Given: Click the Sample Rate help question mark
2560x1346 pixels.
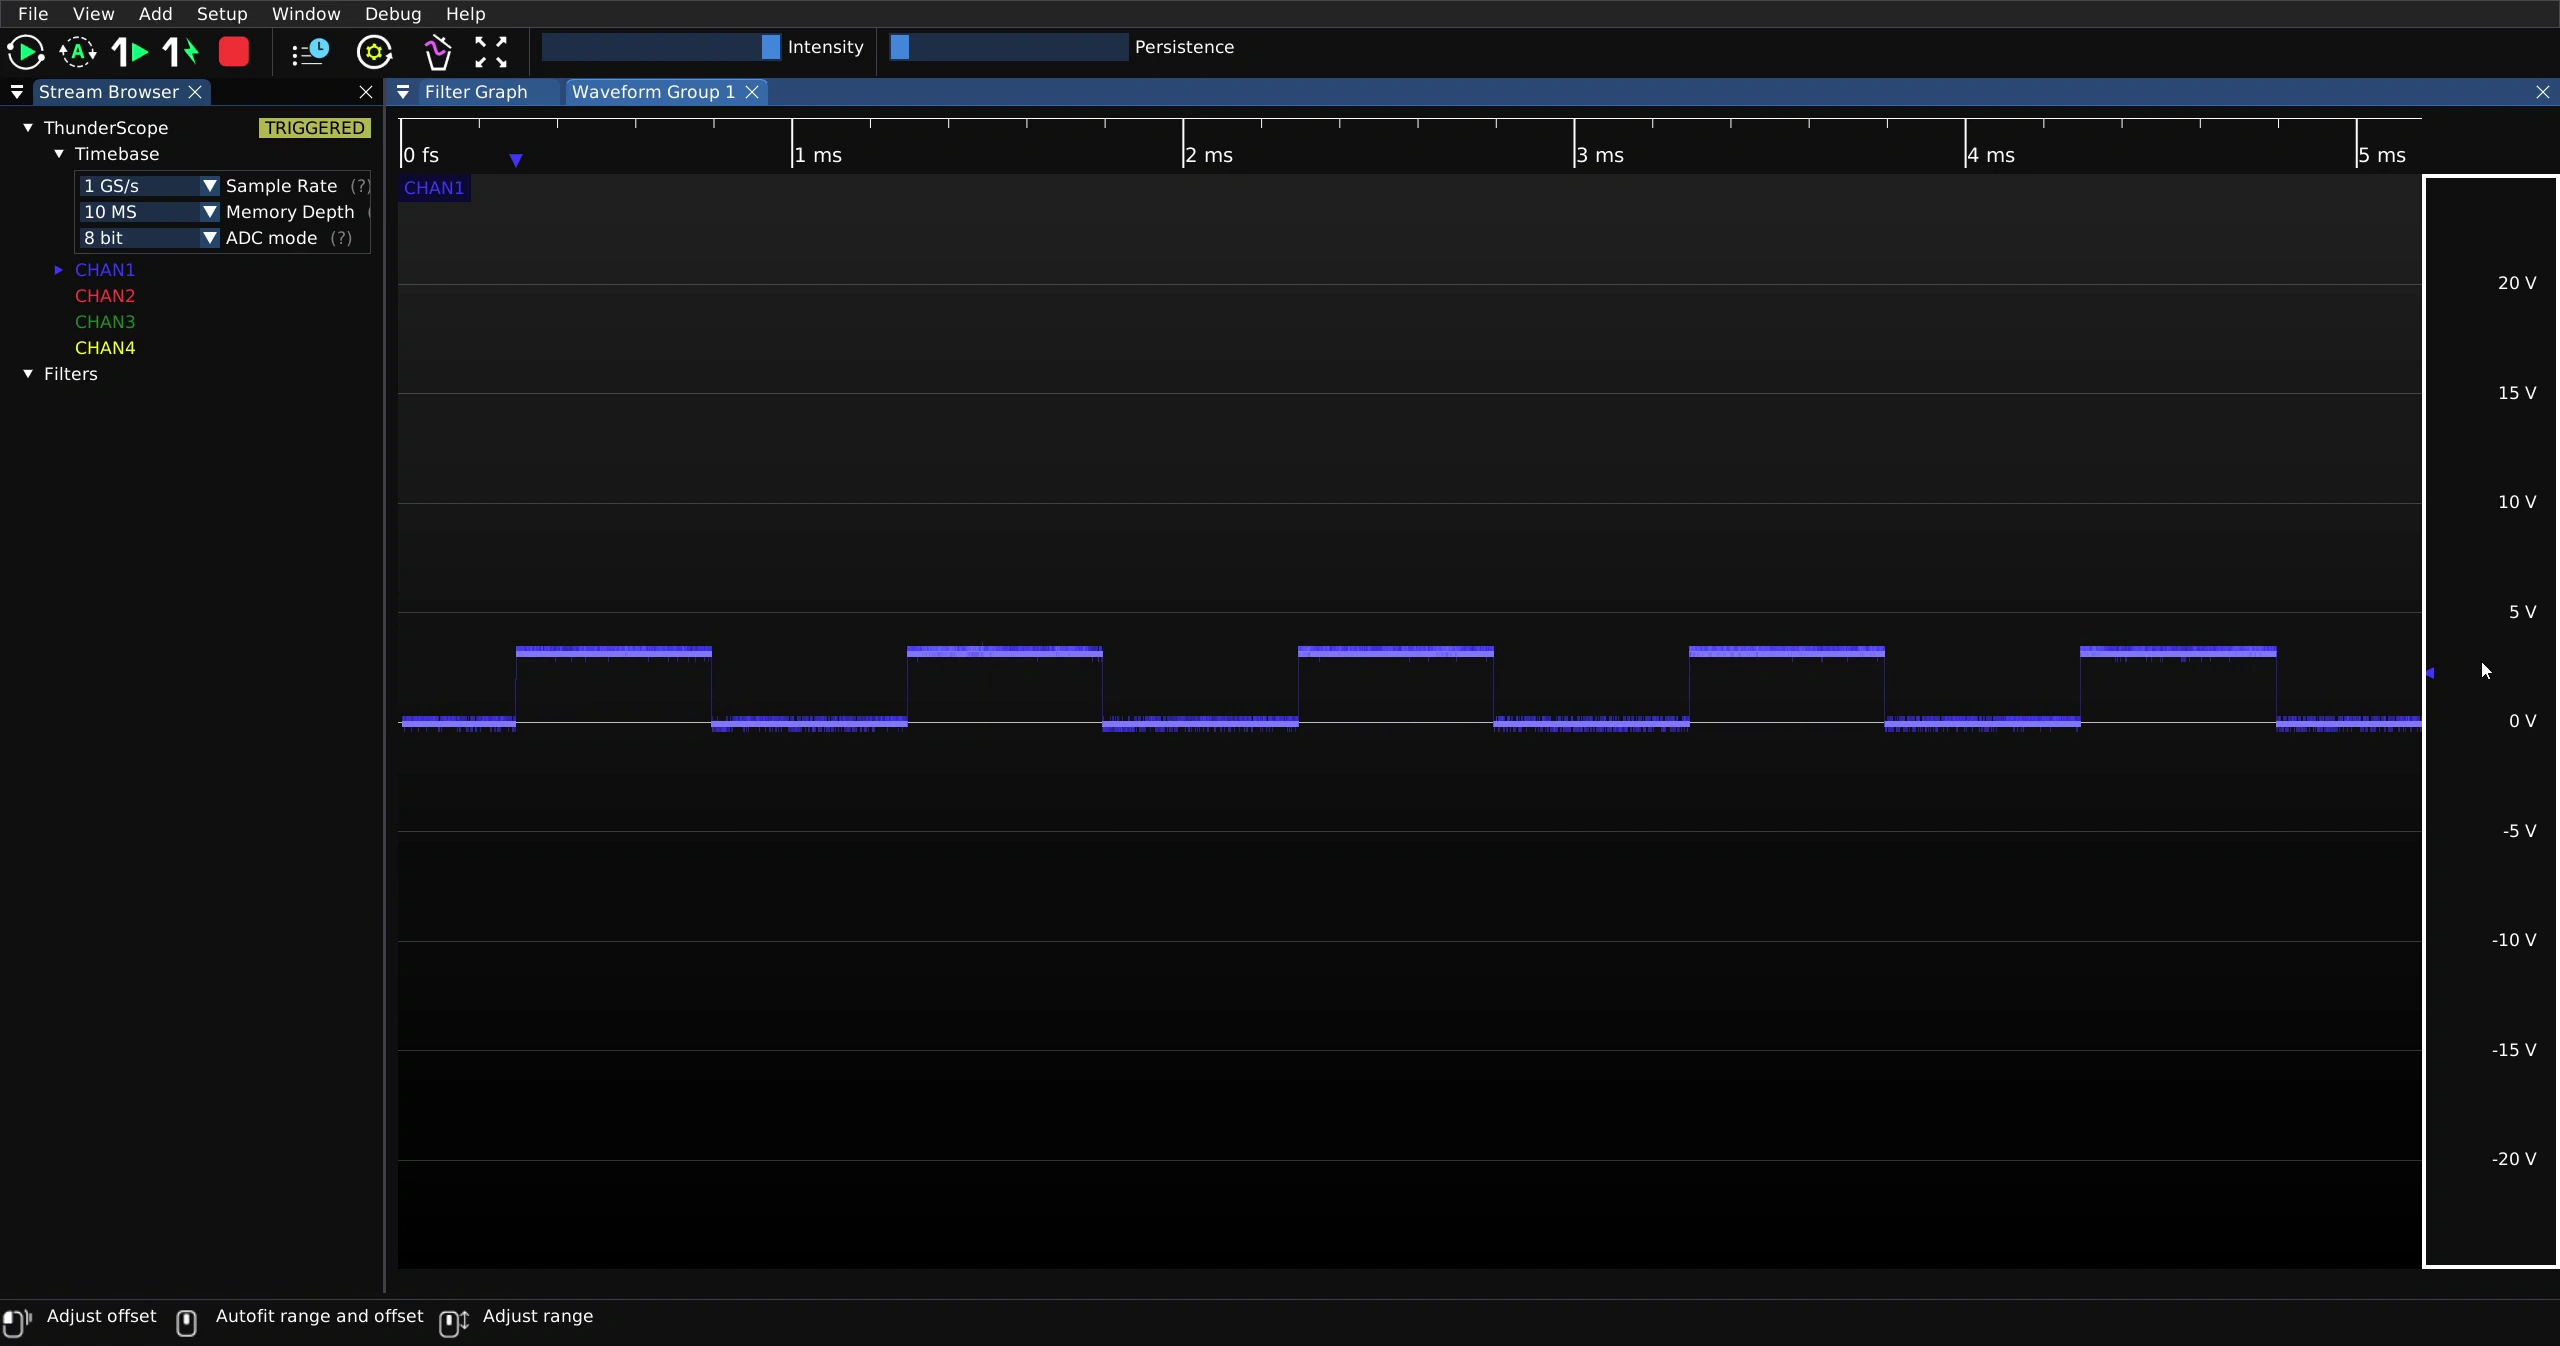Looking at the screenshot, I should pos(360,186).
